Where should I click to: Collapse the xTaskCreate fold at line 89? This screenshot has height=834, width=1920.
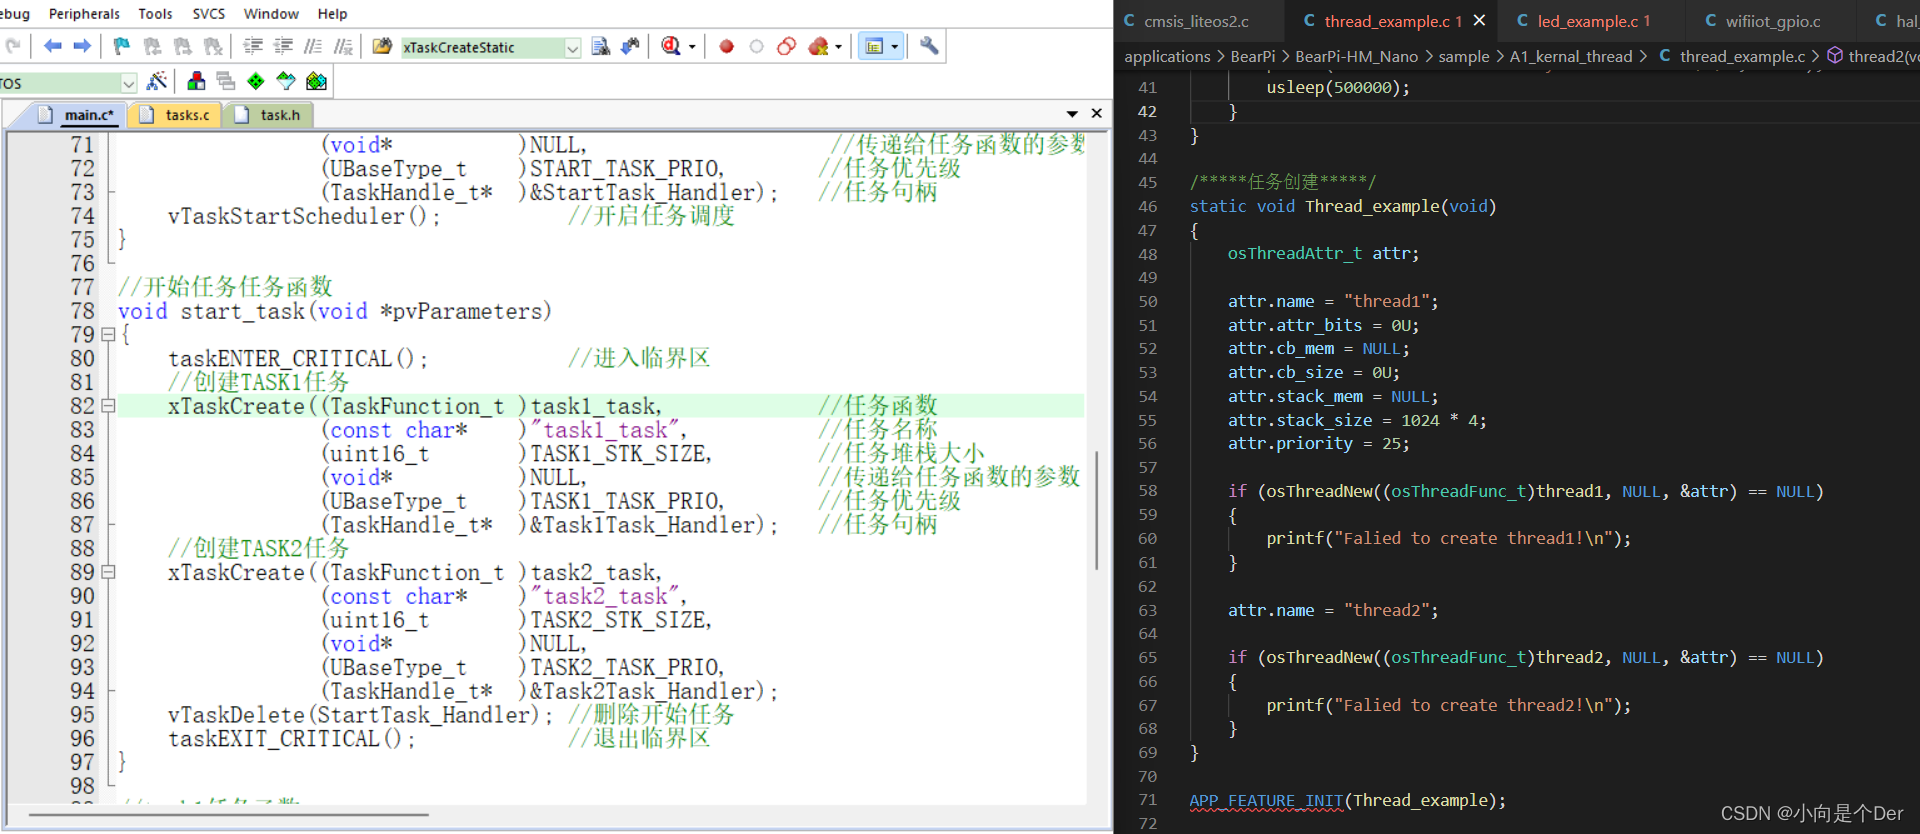(108, 573)
